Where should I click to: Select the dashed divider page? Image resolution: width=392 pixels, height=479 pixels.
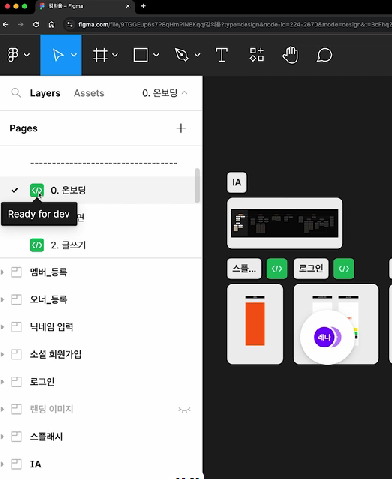click(x=103, y=163)
